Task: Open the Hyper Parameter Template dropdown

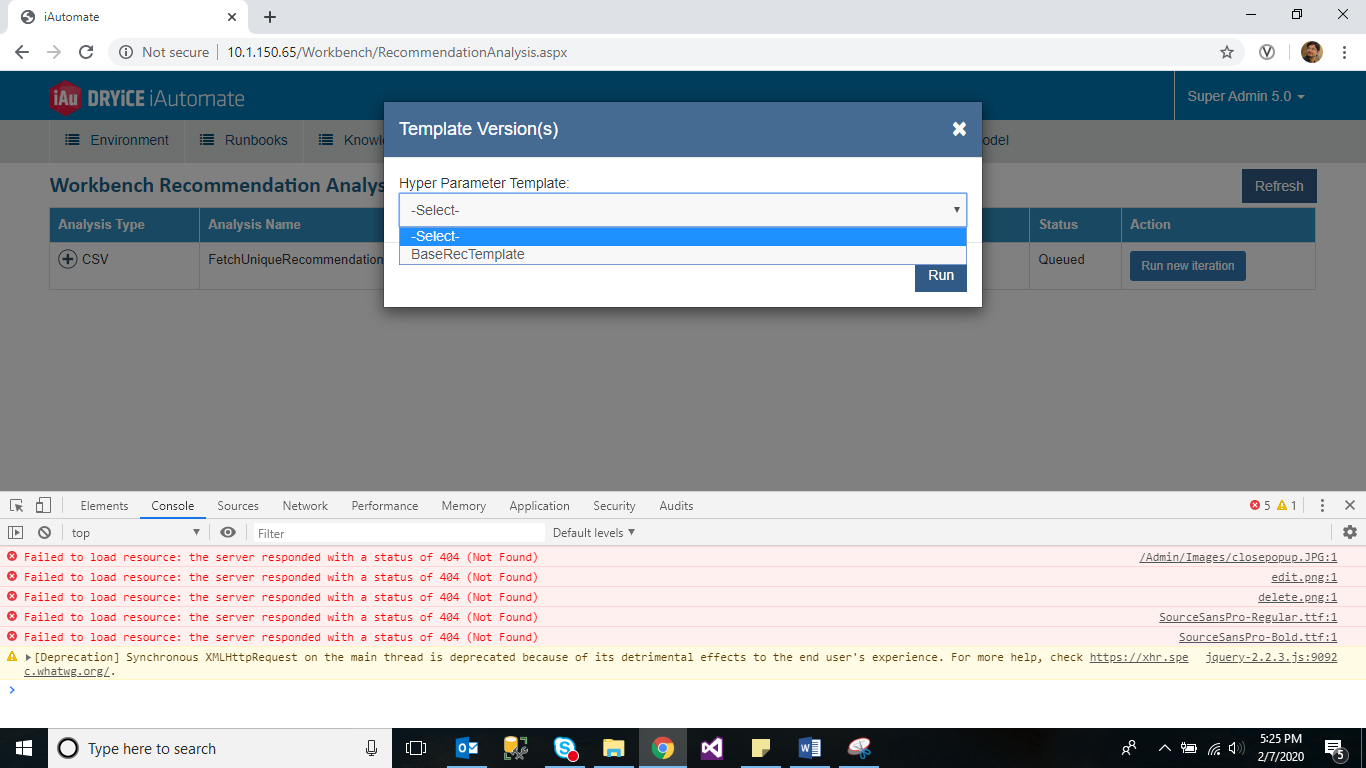Action: point(683,210)
